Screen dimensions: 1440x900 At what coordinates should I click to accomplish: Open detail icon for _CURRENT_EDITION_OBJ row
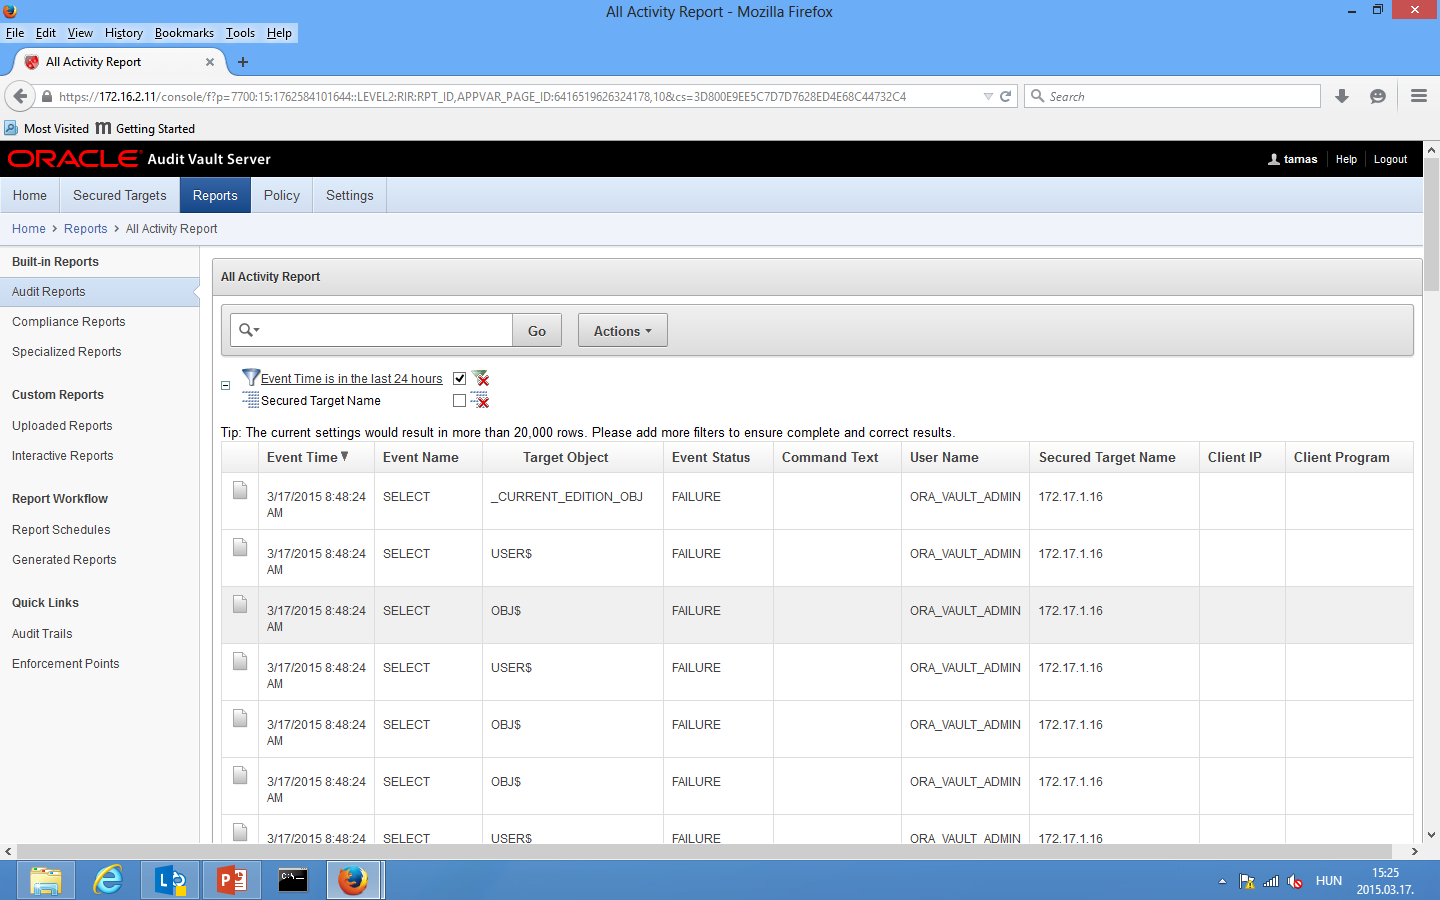[x=240, y=490]
